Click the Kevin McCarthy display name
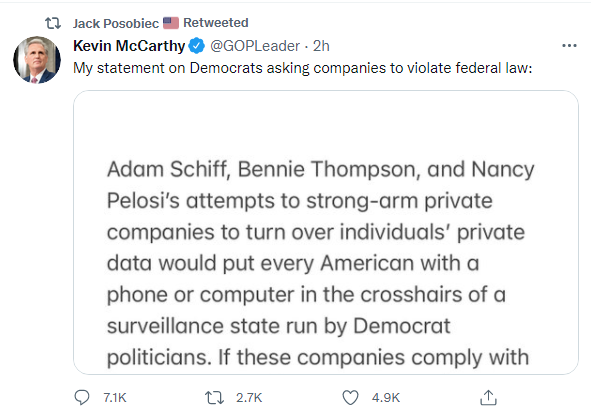Viewport: 591px width, 415px height. coord(129,46)
